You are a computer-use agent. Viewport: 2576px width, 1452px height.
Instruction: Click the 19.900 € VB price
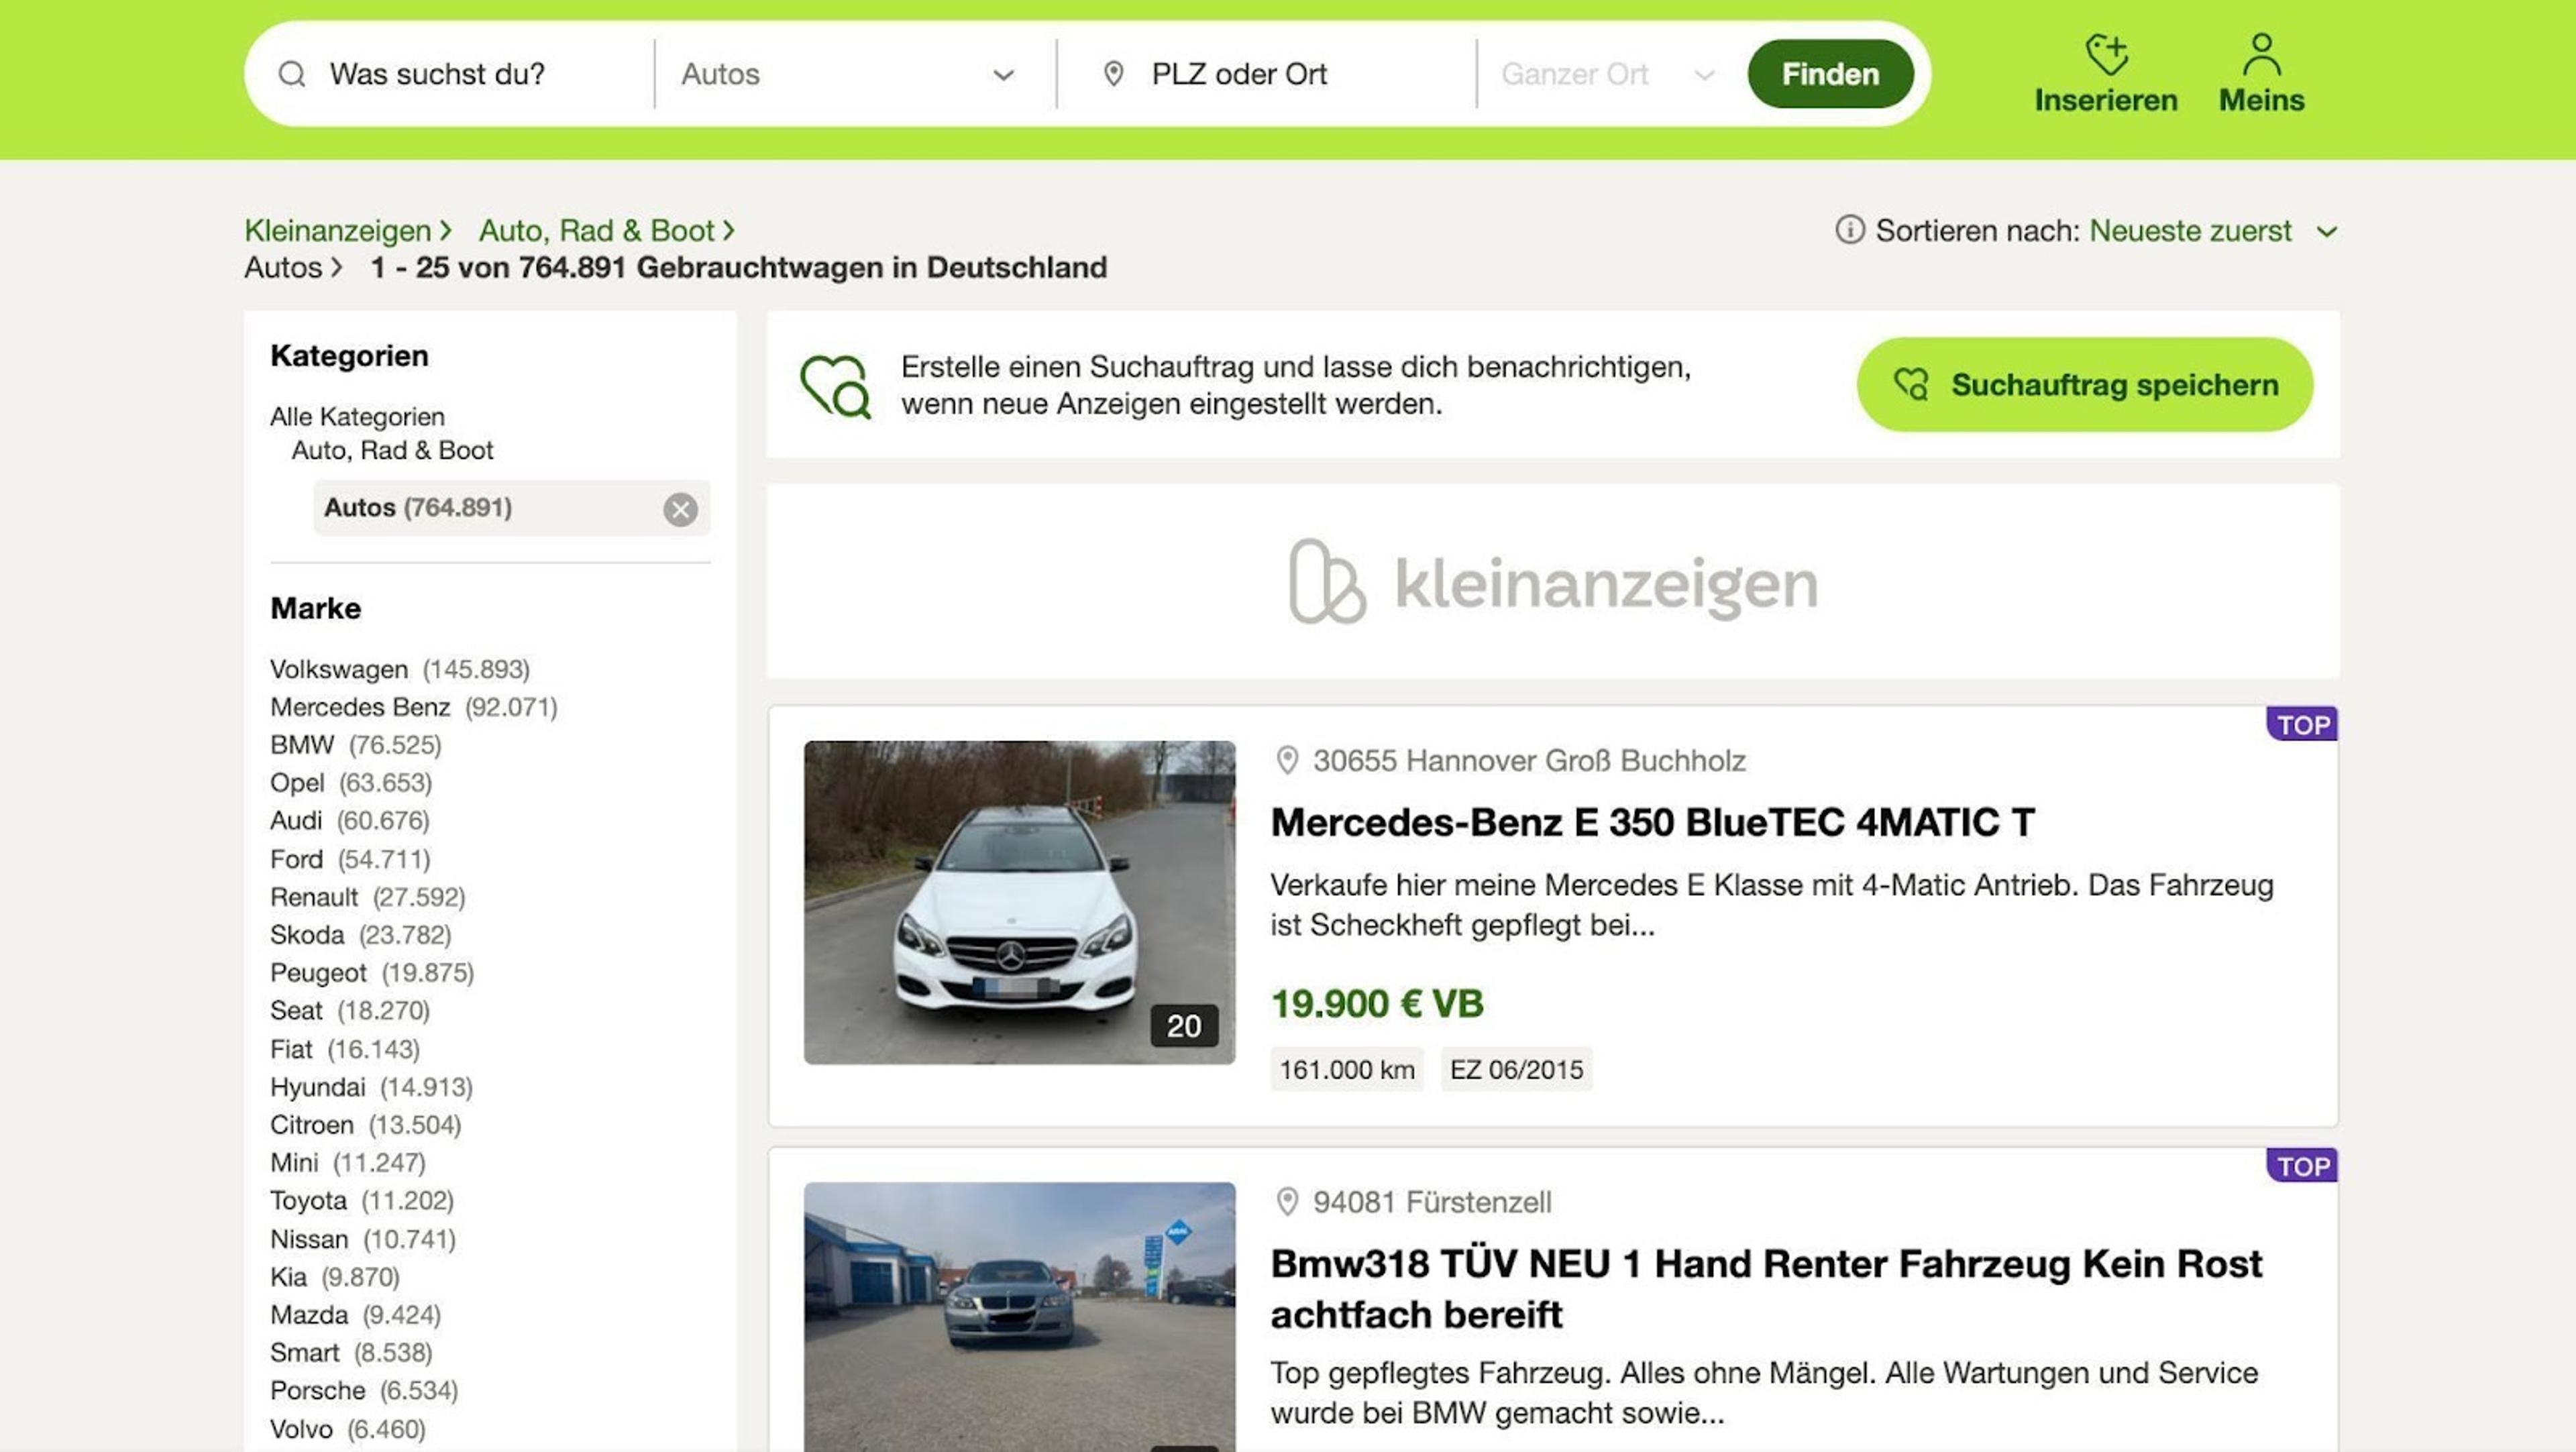coord(1377,1003)
